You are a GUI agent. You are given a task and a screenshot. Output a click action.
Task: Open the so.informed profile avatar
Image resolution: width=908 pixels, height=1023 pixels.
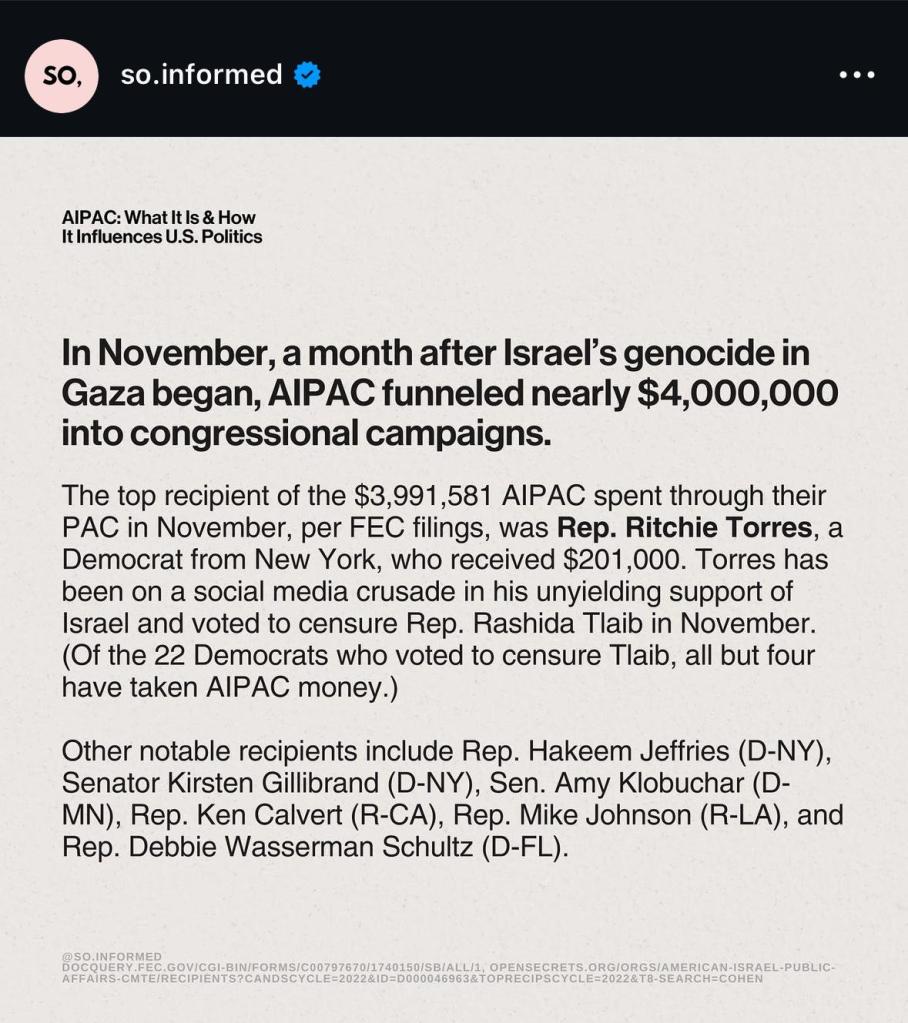click(x=61, y=76)
